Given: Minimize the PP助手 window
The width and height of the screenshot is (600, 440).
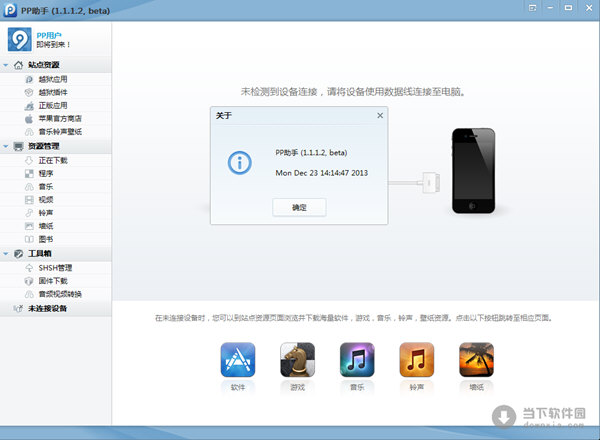Looking at the screenshot, I should pos(550,8).
